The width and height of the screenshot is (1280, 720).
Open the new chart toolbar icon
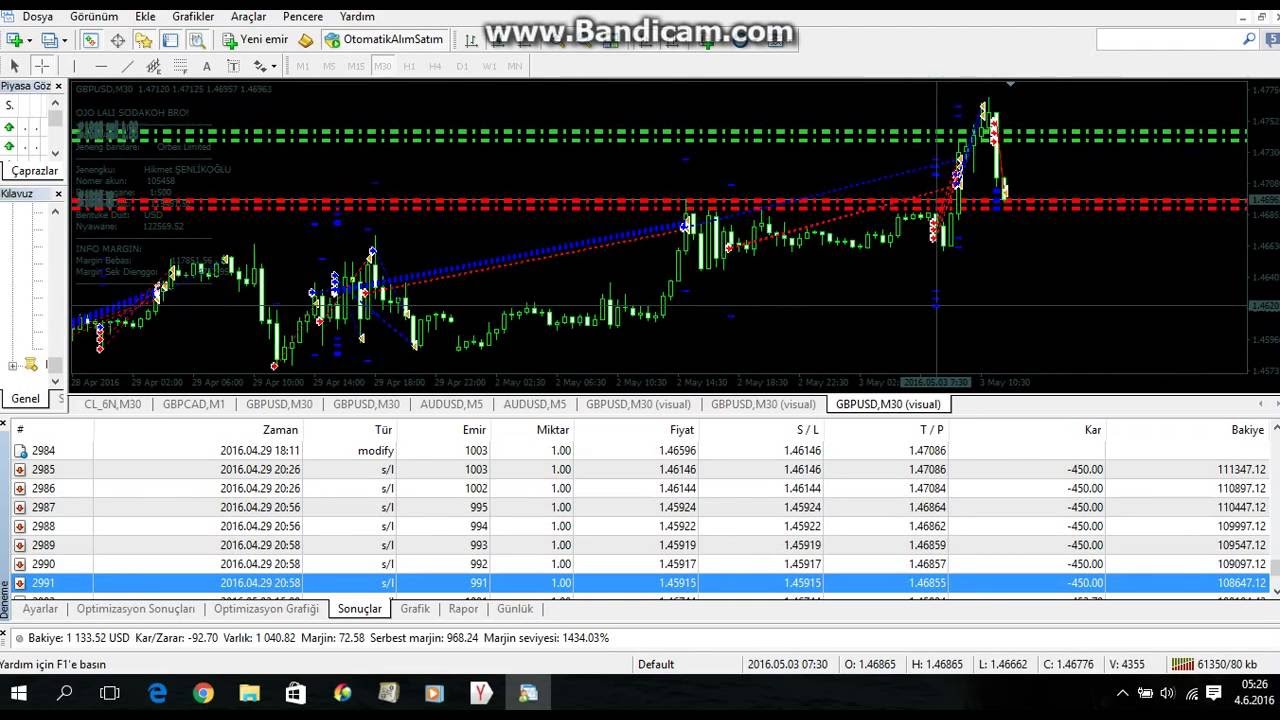(14, 40)
